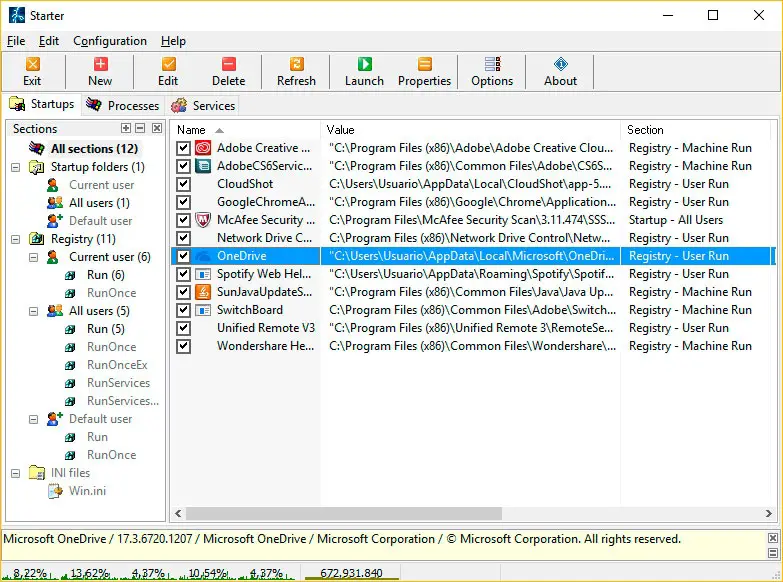The width and height of the screenshot is (783, 582).
Task: Toggle the GoogleChromeA... checkbox
Action: (183, 202)
